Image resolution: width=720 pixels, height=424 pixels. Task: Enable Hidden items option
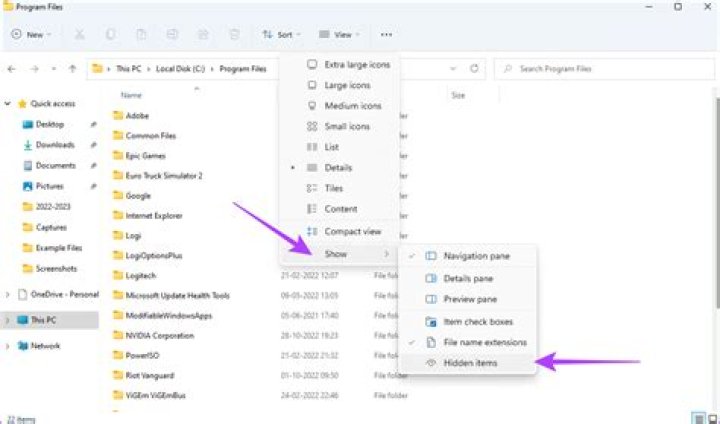point(467,363)
